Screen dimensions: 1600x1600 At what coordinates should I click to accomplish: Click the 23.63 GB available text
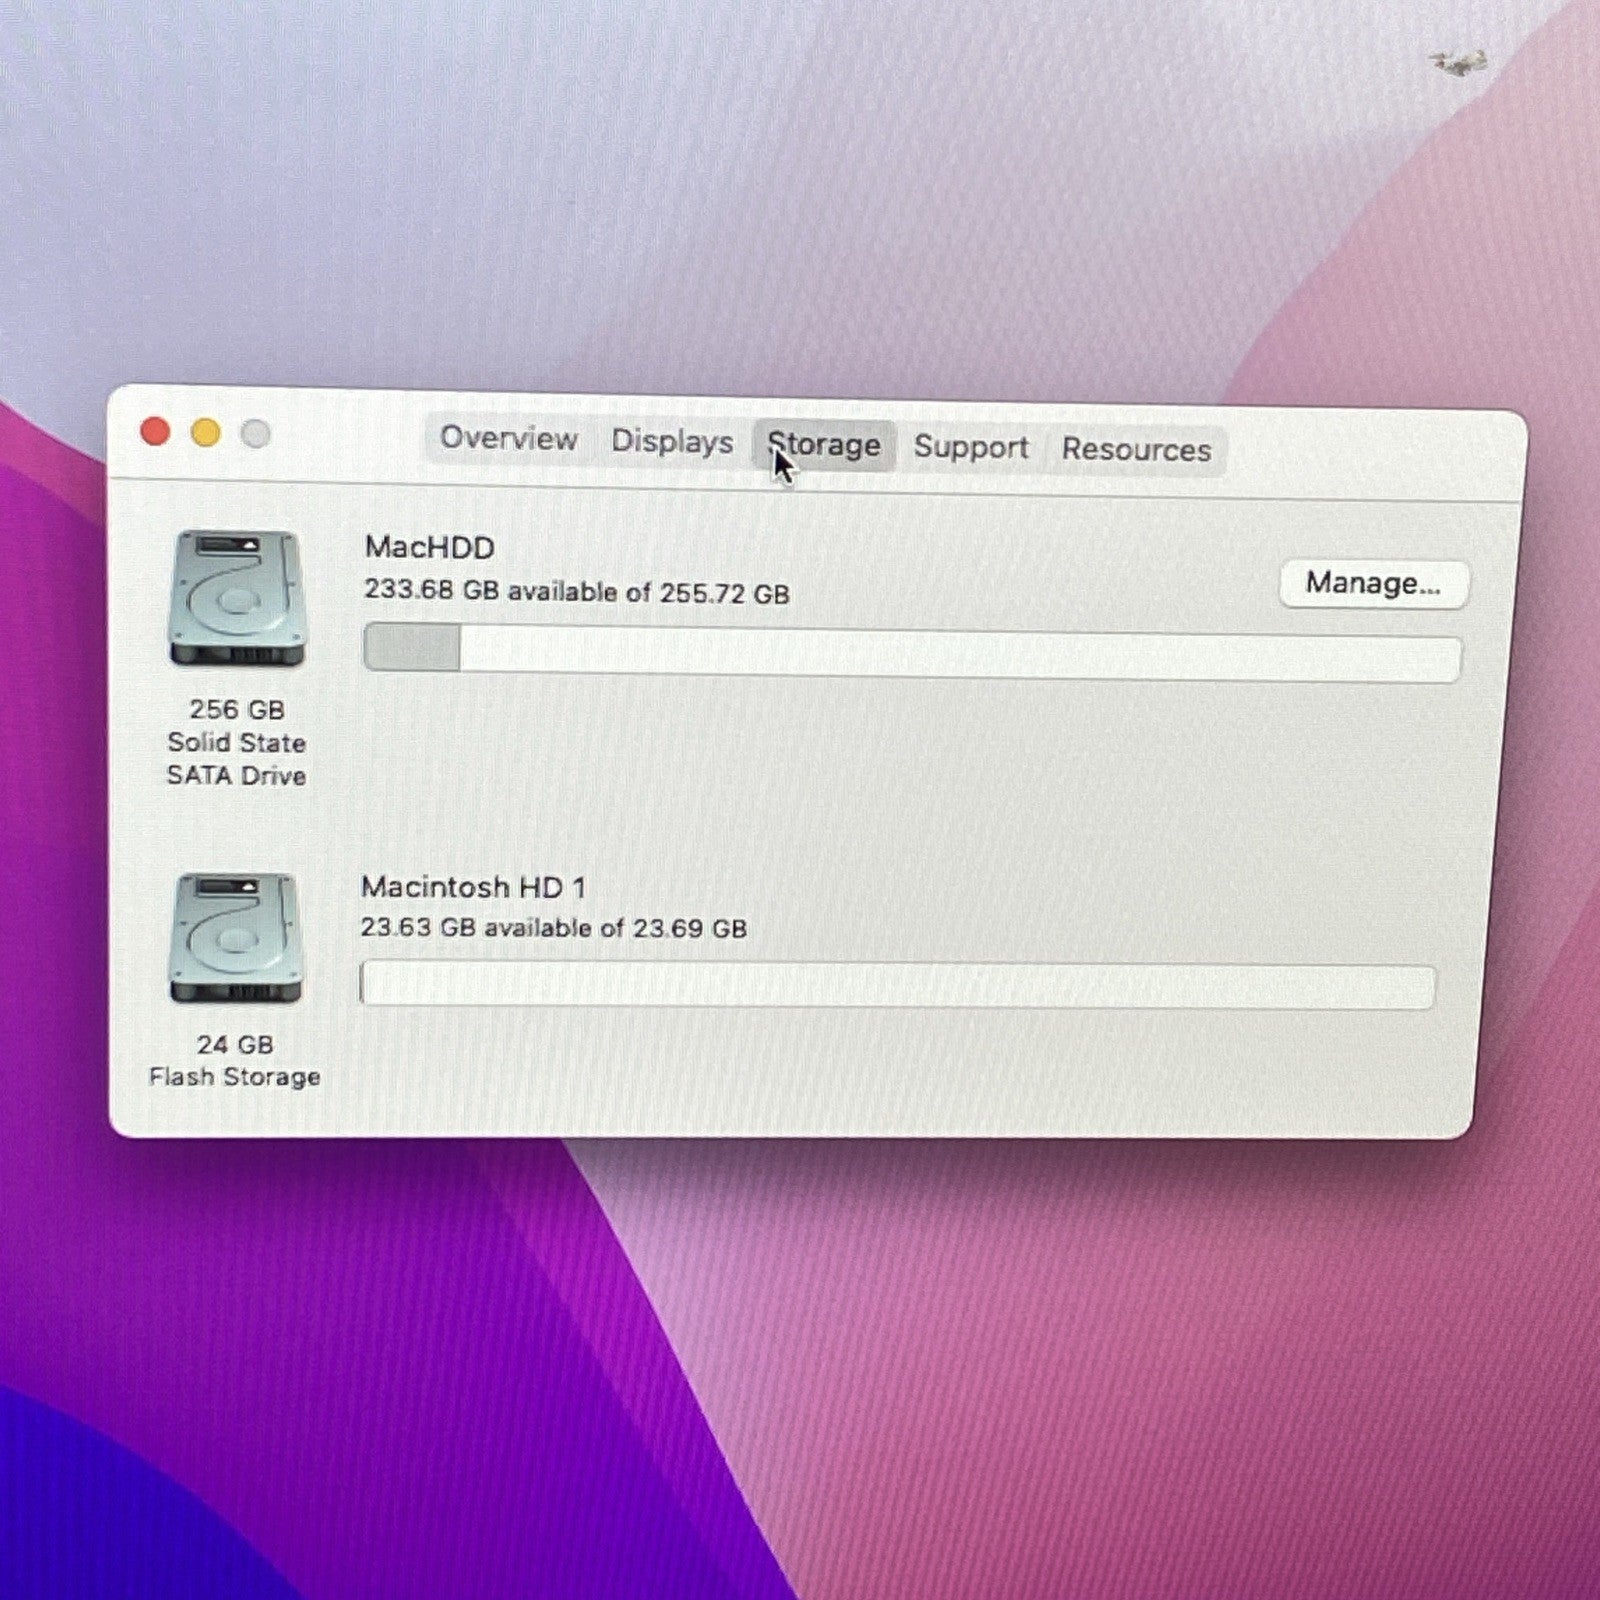click(553, 928)
